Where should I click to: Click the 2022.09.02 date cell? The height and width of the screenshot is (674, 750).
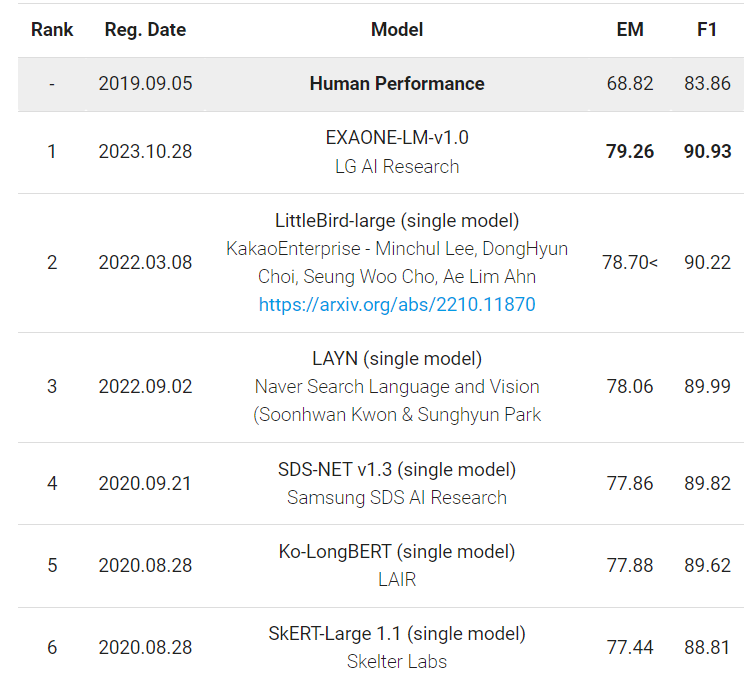[145, 387]
